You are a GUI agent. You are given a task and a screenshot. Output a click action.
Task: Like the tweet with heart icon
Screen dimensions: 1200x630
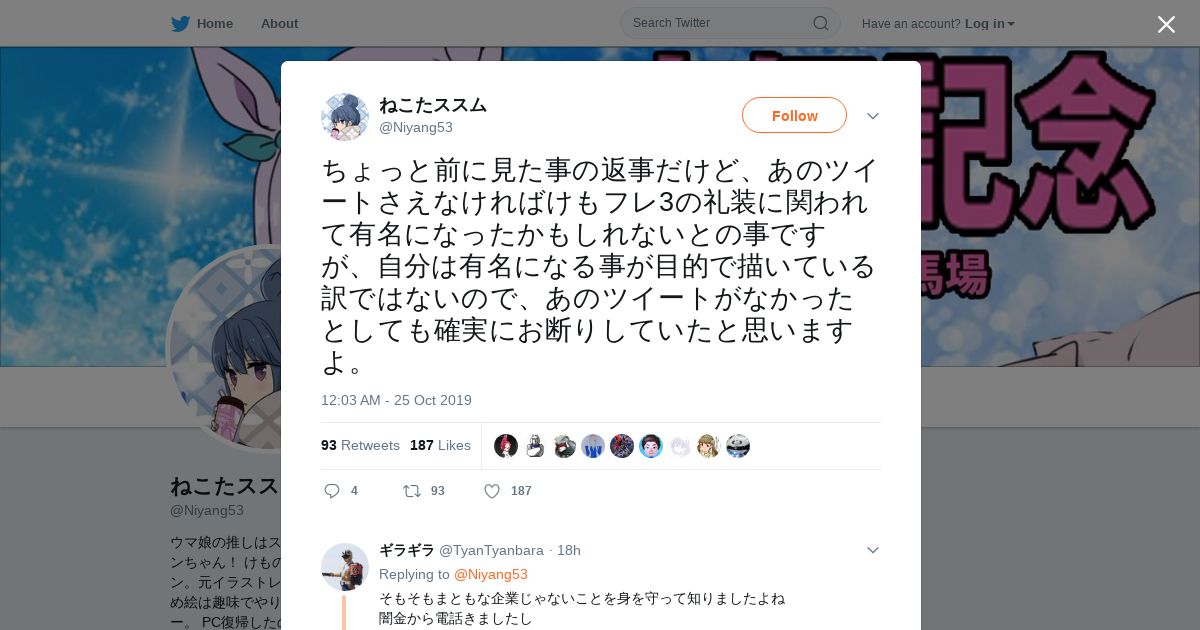point(492,491)
